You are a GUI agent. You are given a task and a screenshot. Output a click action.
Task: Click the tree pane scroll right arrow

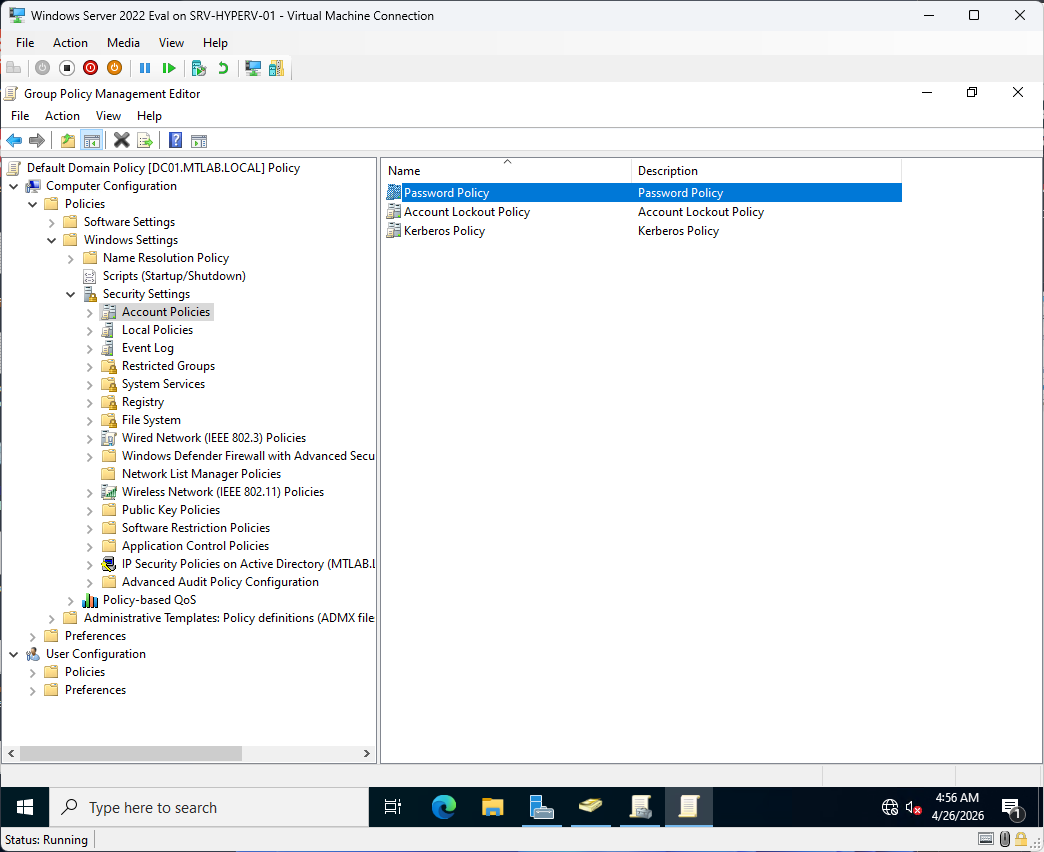point(366,753)
